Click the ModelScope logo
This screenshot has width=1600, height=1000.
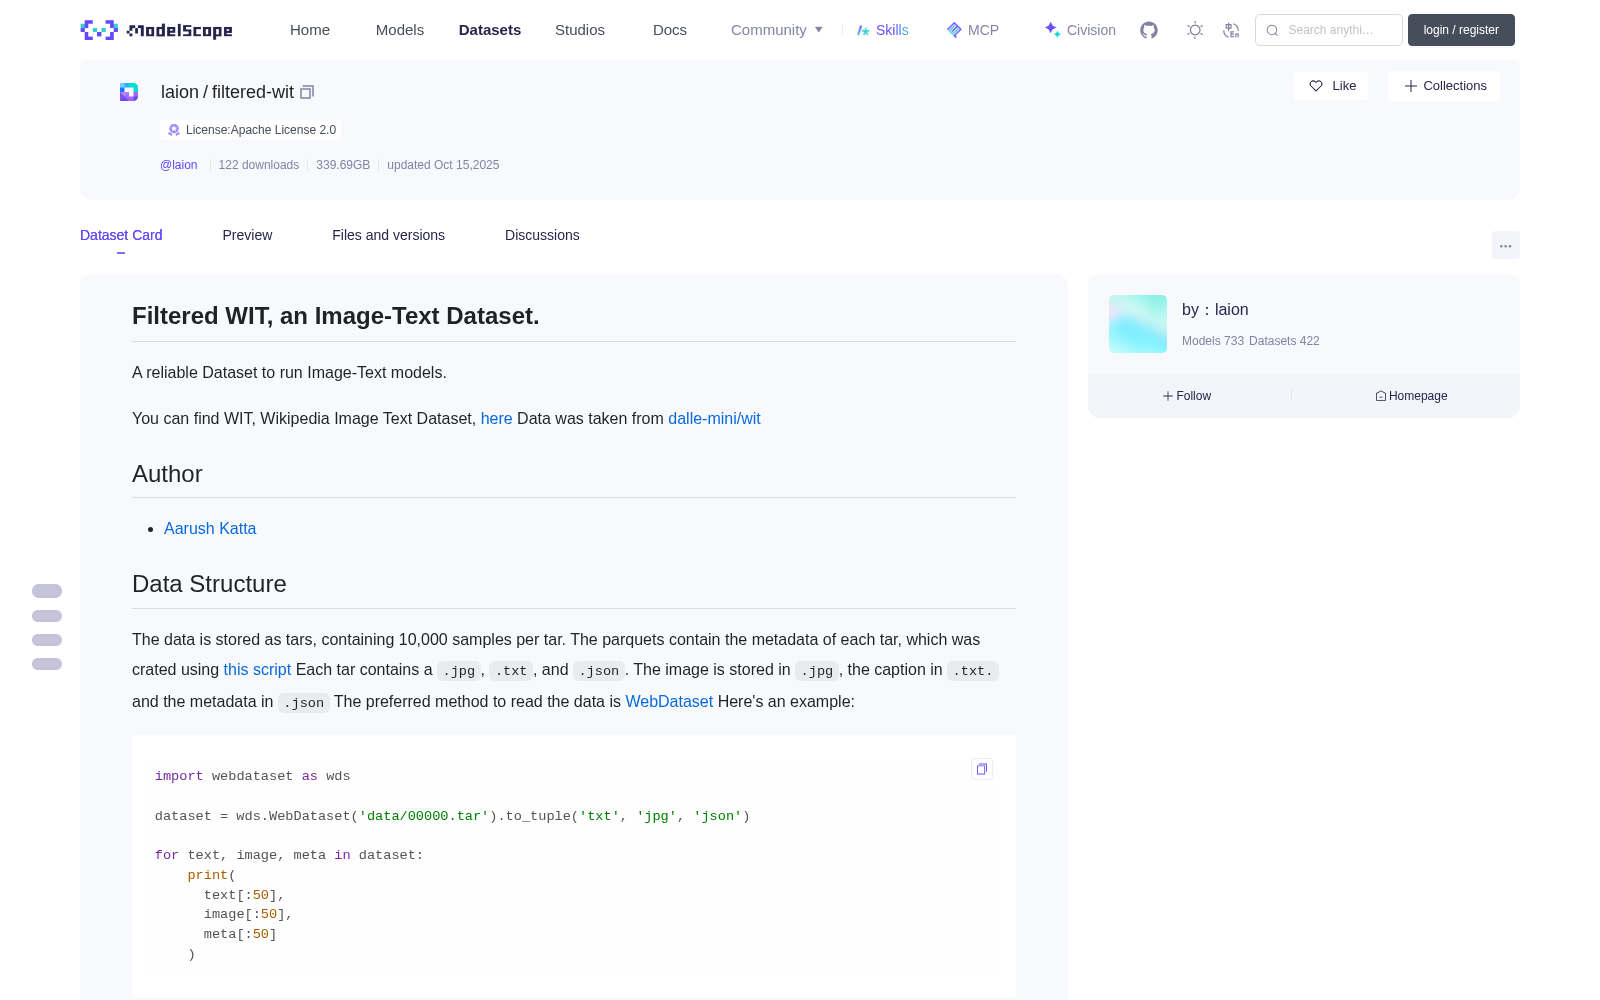pos(157,30)
